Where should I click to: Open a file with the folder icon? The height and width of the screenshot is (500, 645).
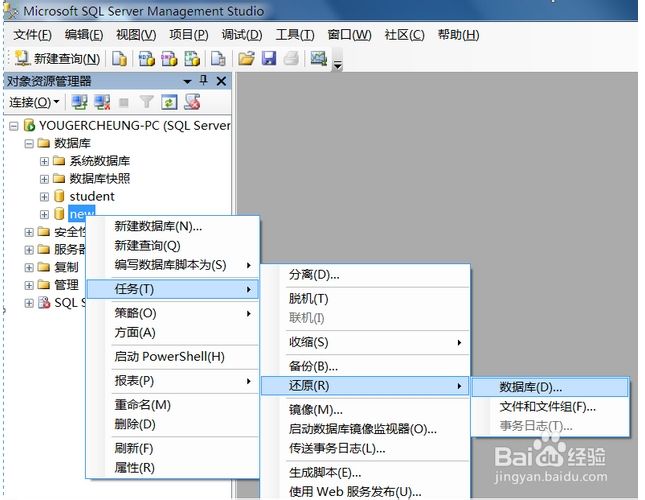[246, 59]
